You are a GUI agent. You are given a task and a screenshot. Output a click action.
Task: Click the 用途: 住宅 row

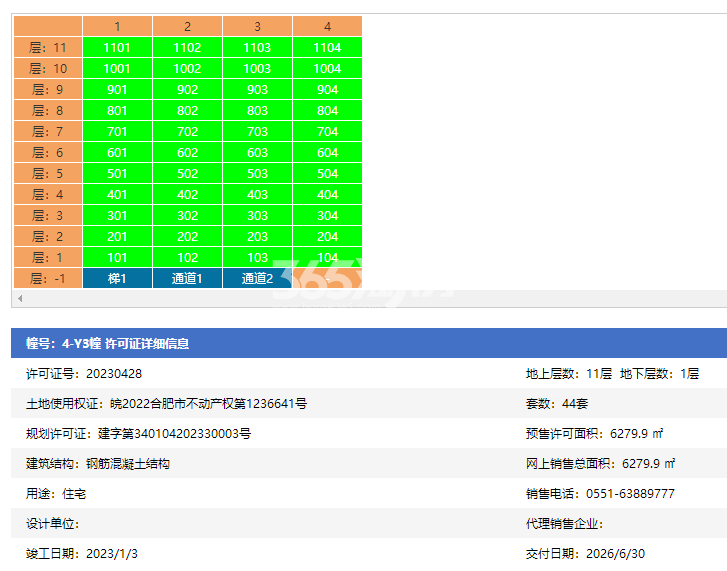tap(56, 494)
